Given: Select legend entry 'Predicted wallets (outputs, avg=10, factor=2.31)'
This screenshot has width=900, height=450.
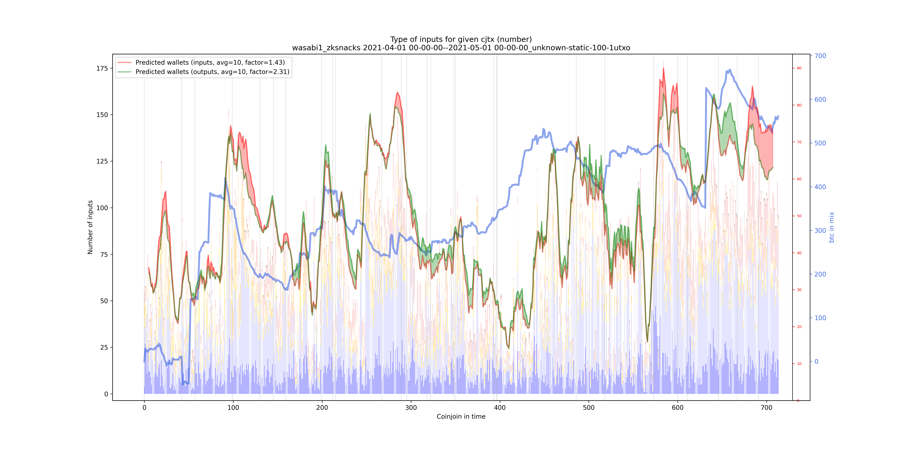Looking at the screenshot, I should pyautogui.click(x=212, y=72).
